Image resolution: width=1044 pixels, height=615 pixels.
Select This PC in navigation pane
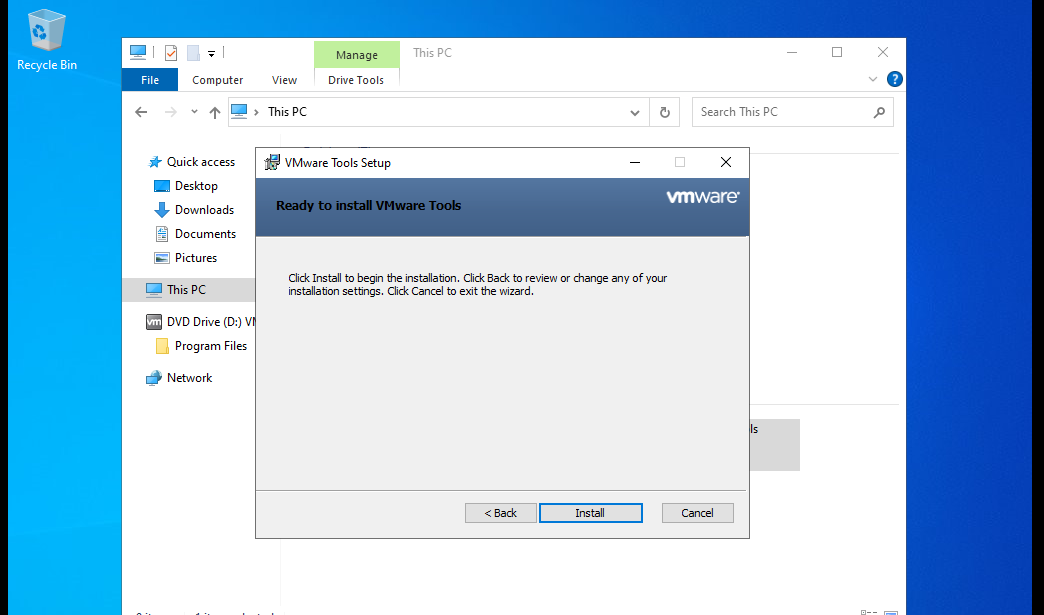pyautogui.click(x=188, y=290)
